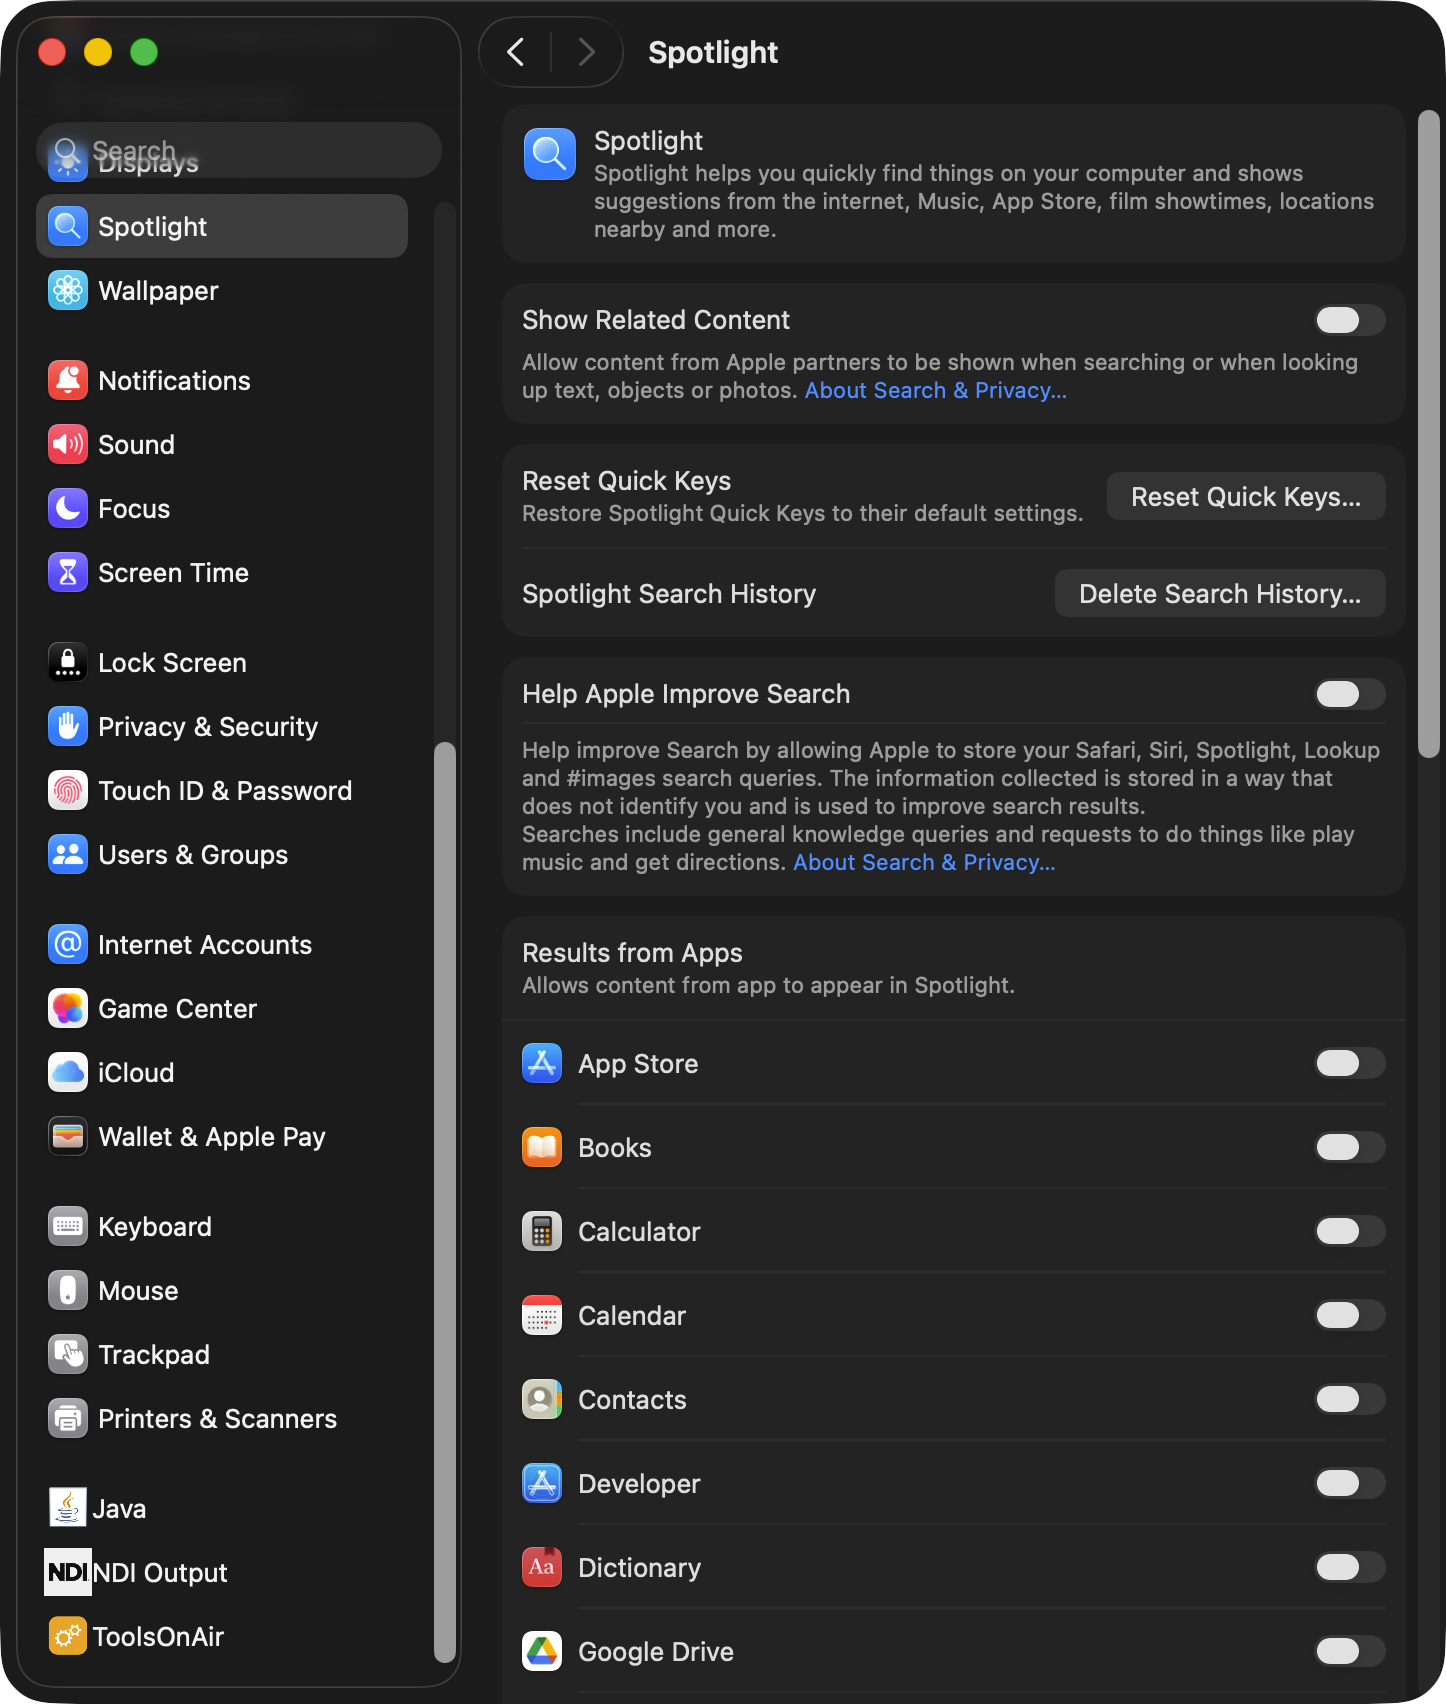Click the Google Drive app icon

[542, 1651]
